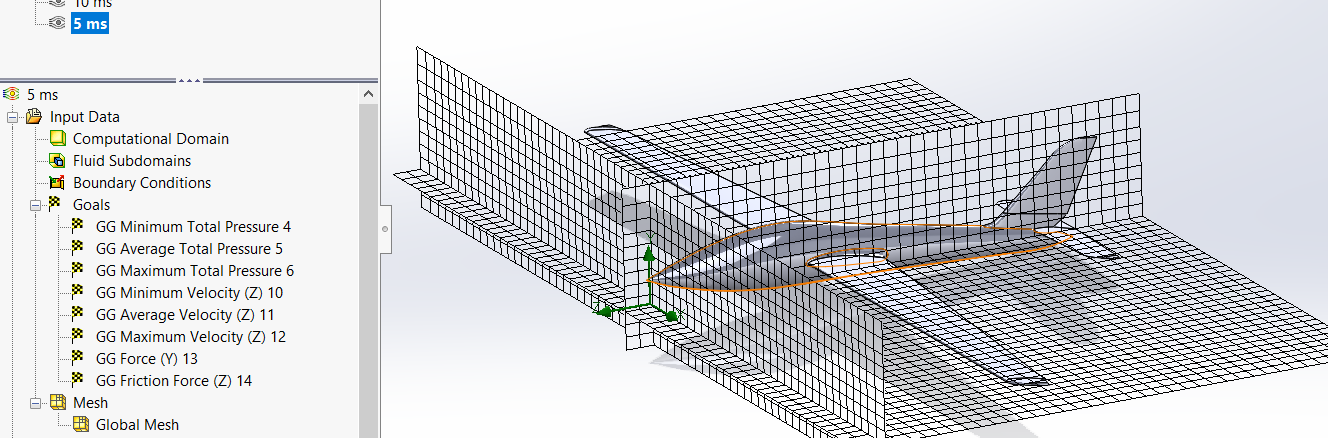Click the eye icon on the 5 ms tree root
Viewport: 1328px width, 438px height.
12,94
